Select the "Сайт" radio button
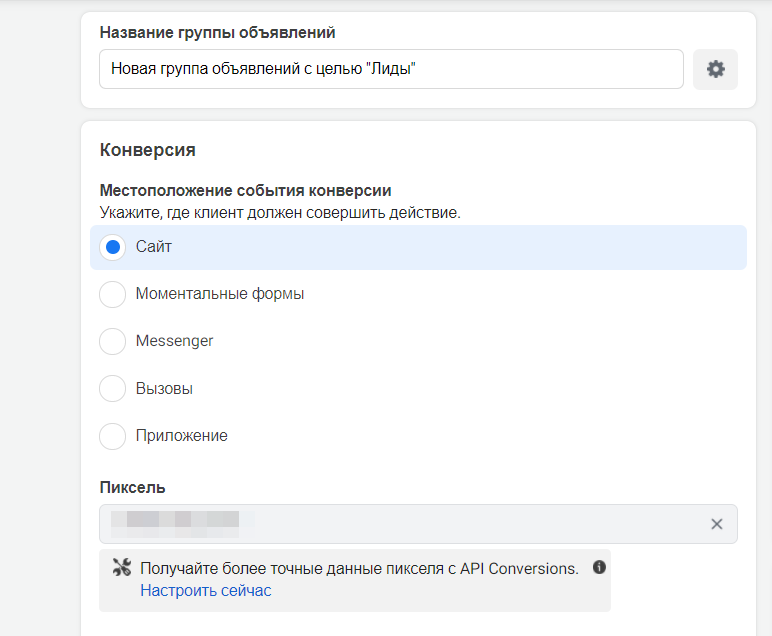The width and height of the screenshot is (772, 636). pos(113,247)
